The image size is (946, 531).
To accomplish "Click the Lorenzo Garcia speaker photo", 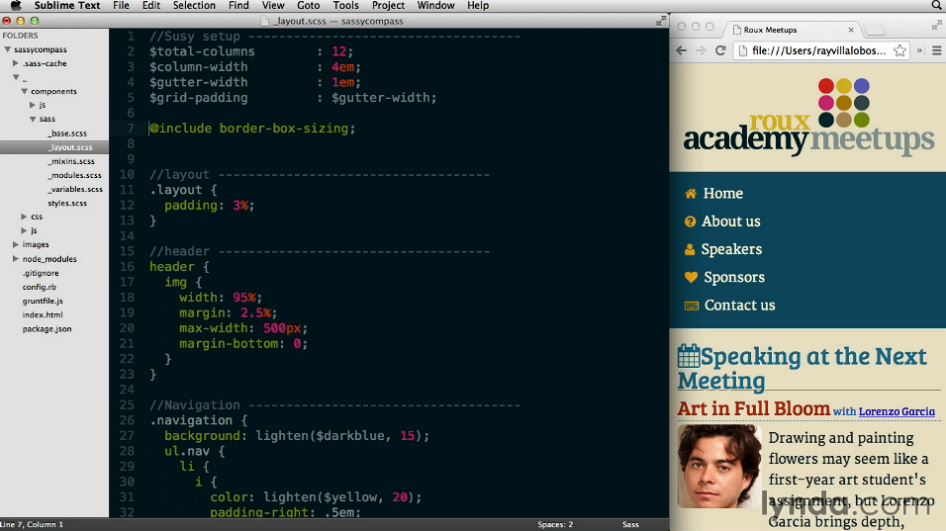I will (719, 466).
